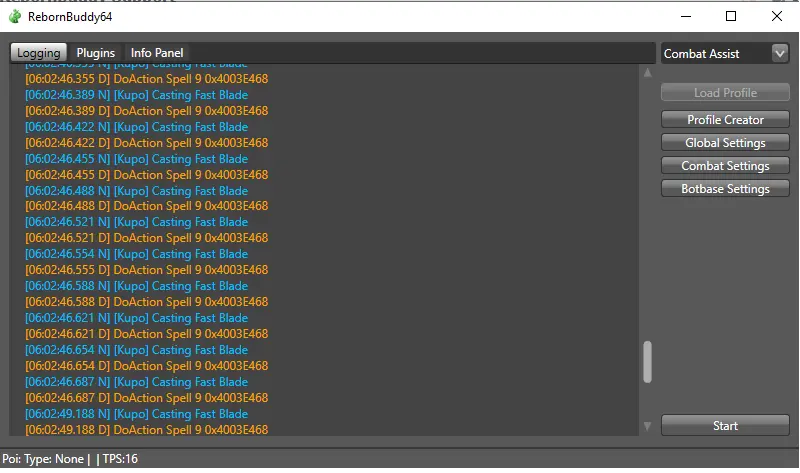Close the RebornBuddy64 window
The image size is (800, 473).
click(777, 16)
